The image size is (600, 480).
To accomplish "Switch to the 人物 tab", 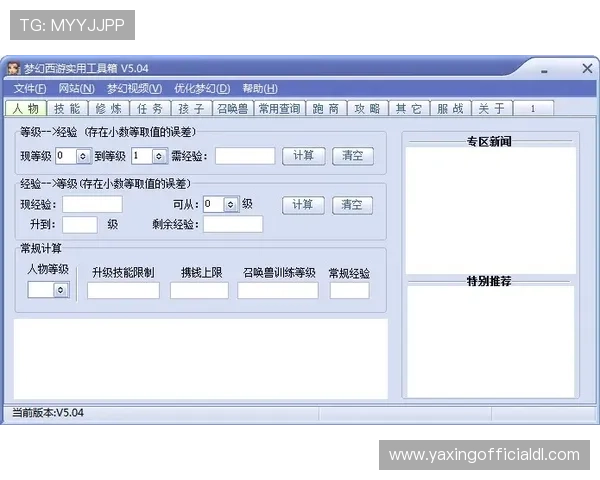I will tap(26, 109).
